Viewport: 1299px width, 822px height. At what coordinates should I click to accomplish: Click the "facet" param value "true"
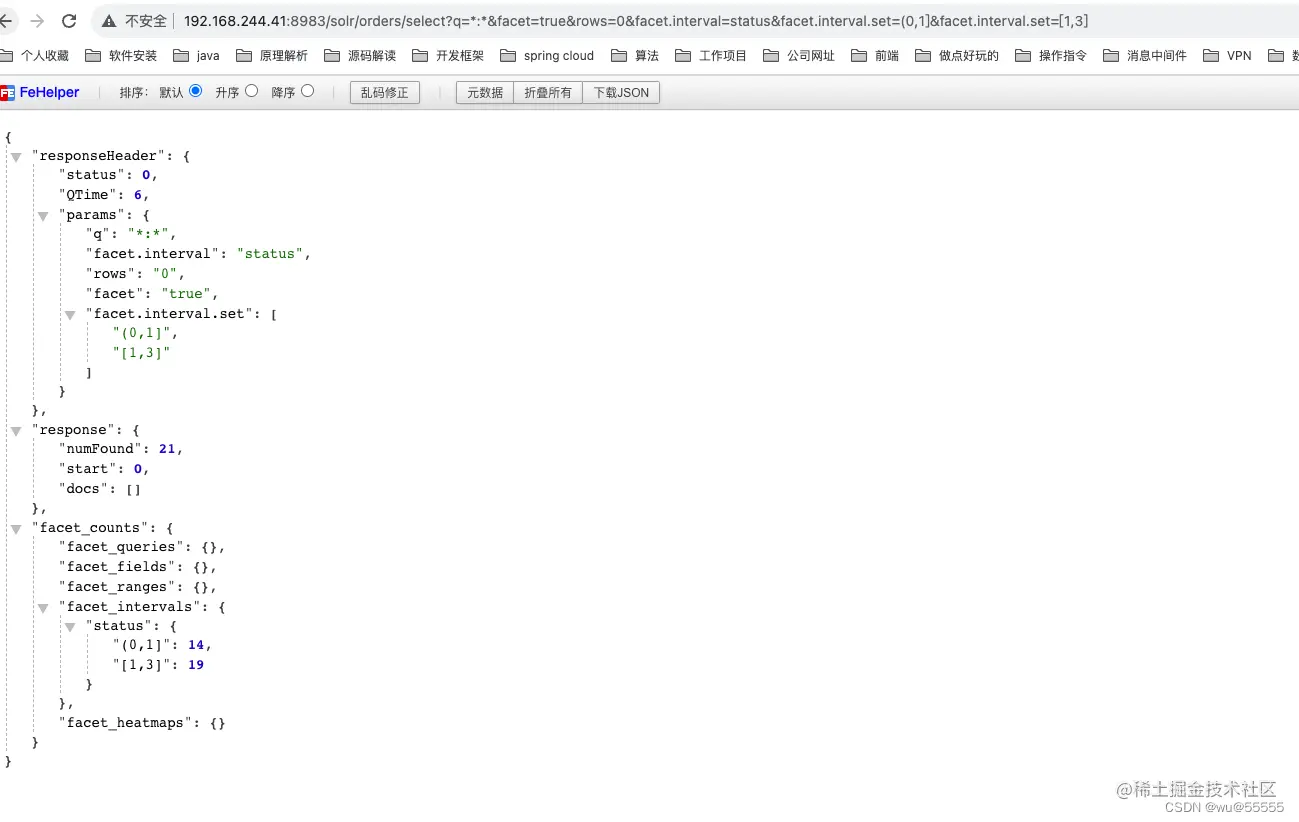coord(186,294)
